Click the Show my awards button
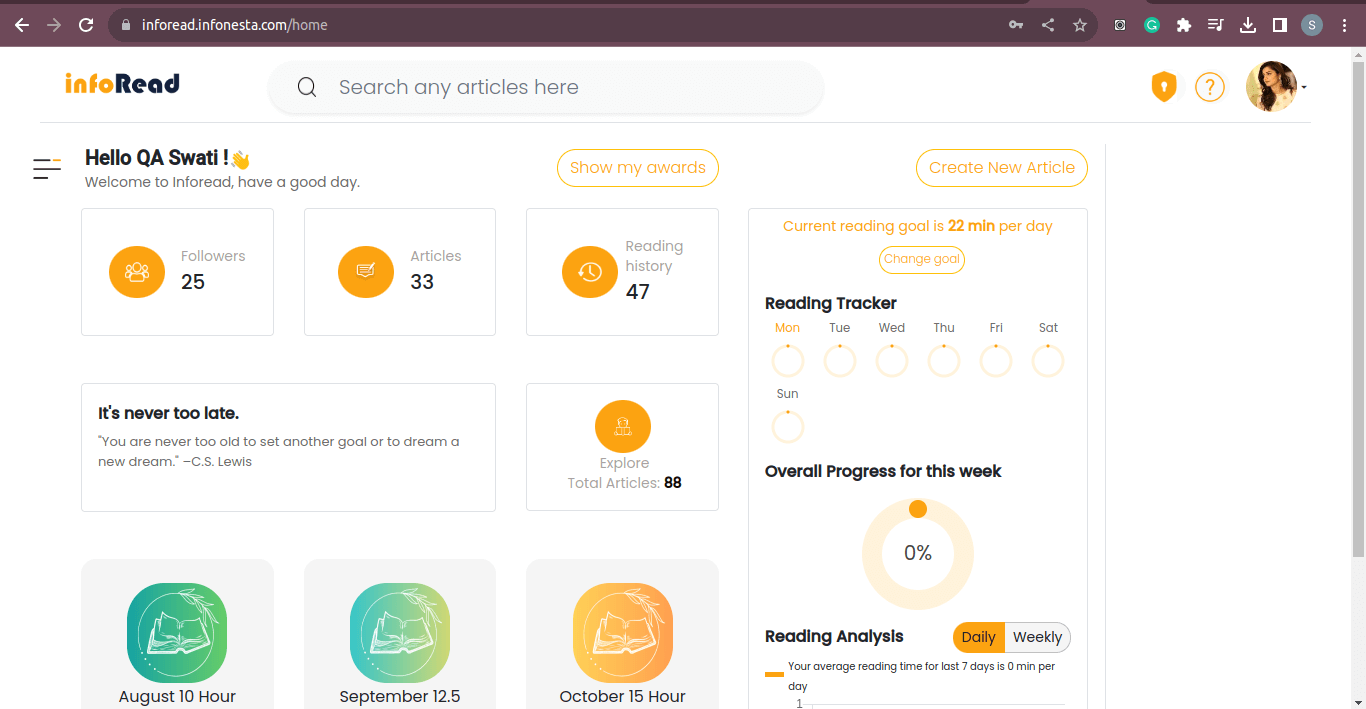The height and width of the screenshot is (709, 1366). pyautogui.click(x=638, y=168)
